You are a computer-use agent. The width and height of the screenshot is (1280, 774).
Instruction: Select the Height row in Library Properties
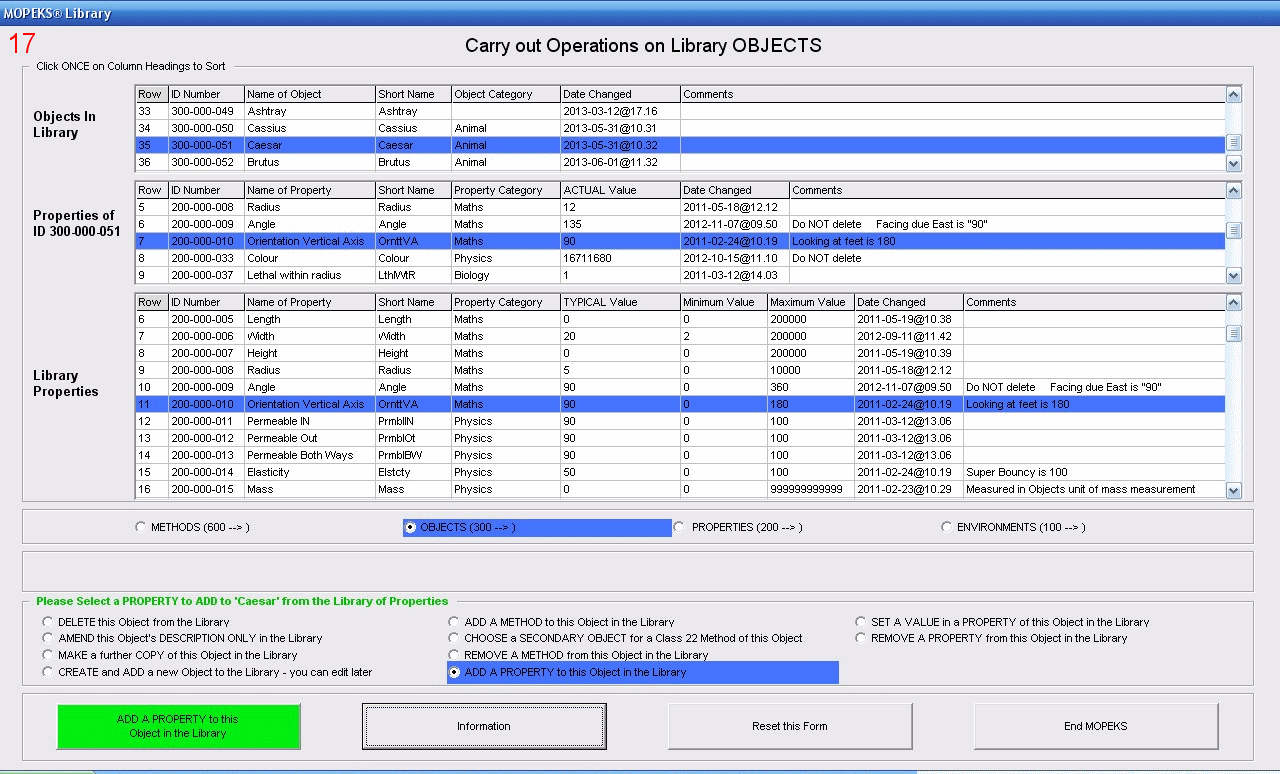[x=680, y=353]
